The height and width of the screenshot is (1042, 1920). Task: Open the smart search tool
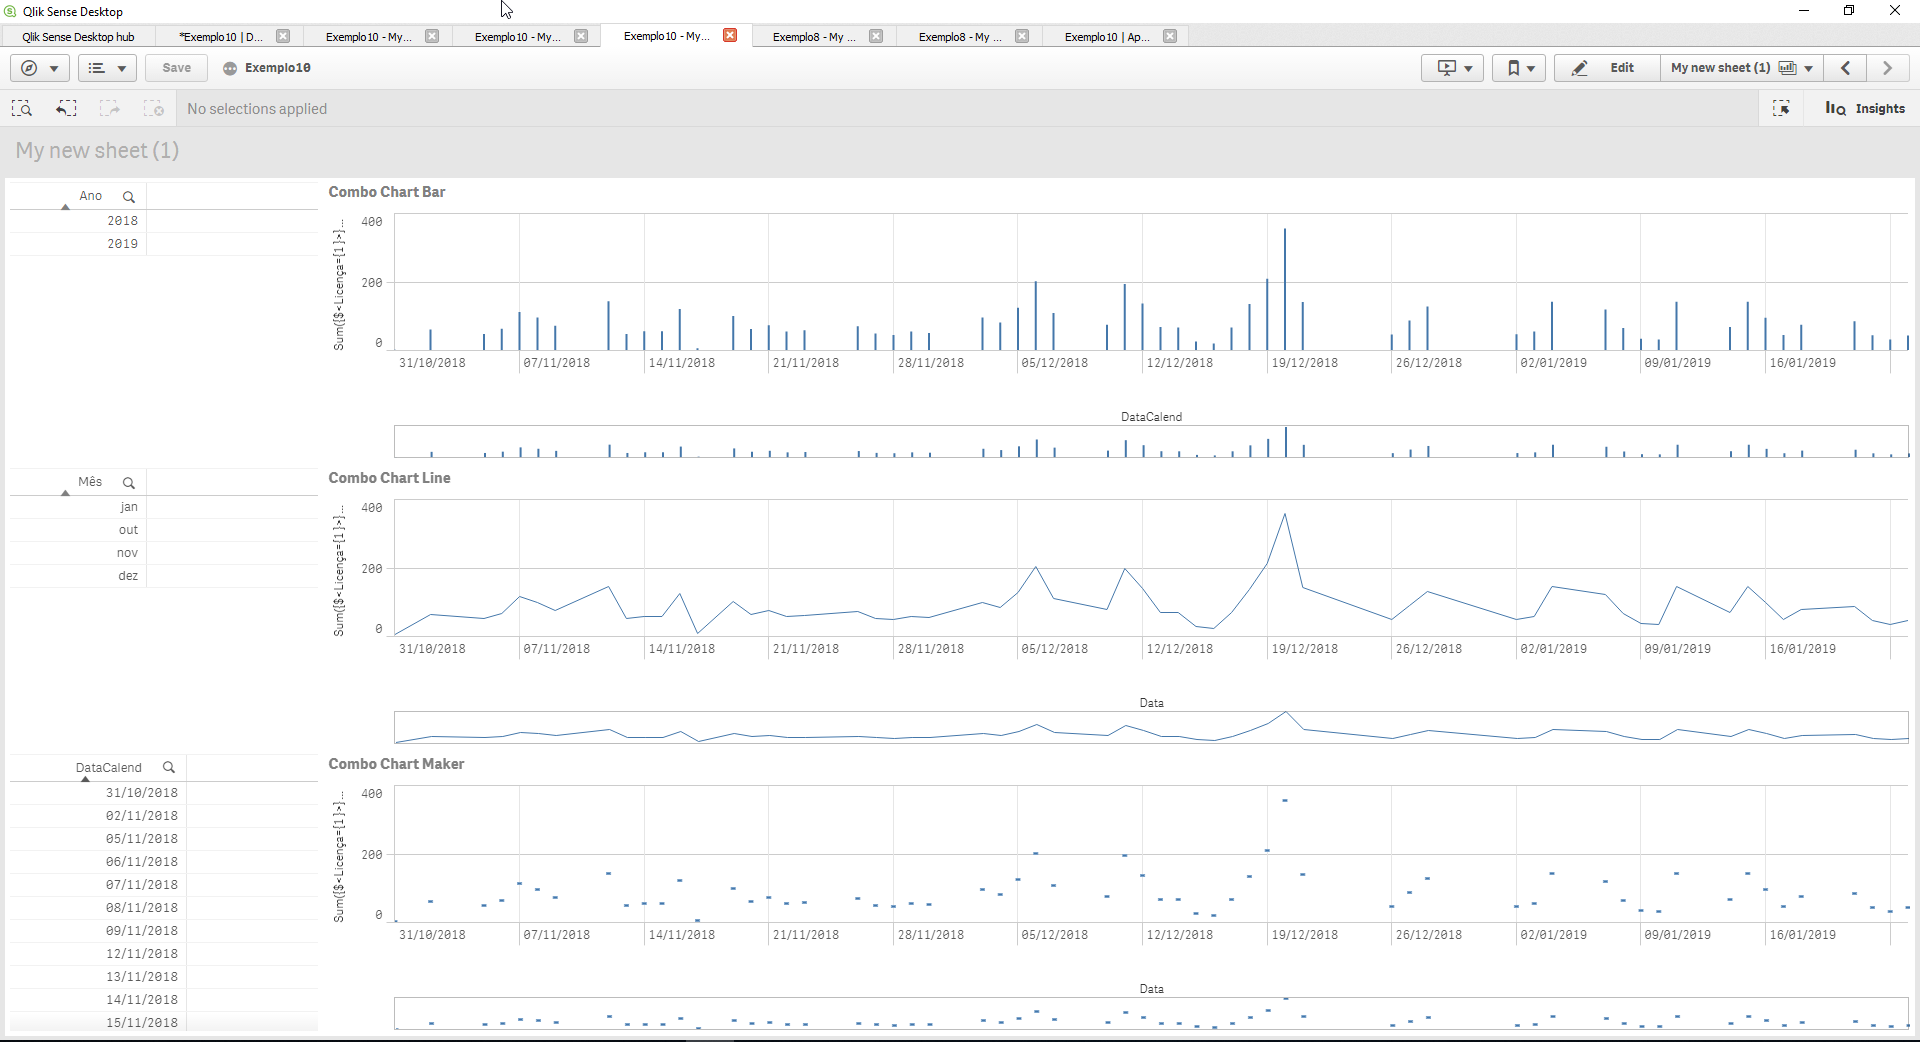click(x=22, y=108)
